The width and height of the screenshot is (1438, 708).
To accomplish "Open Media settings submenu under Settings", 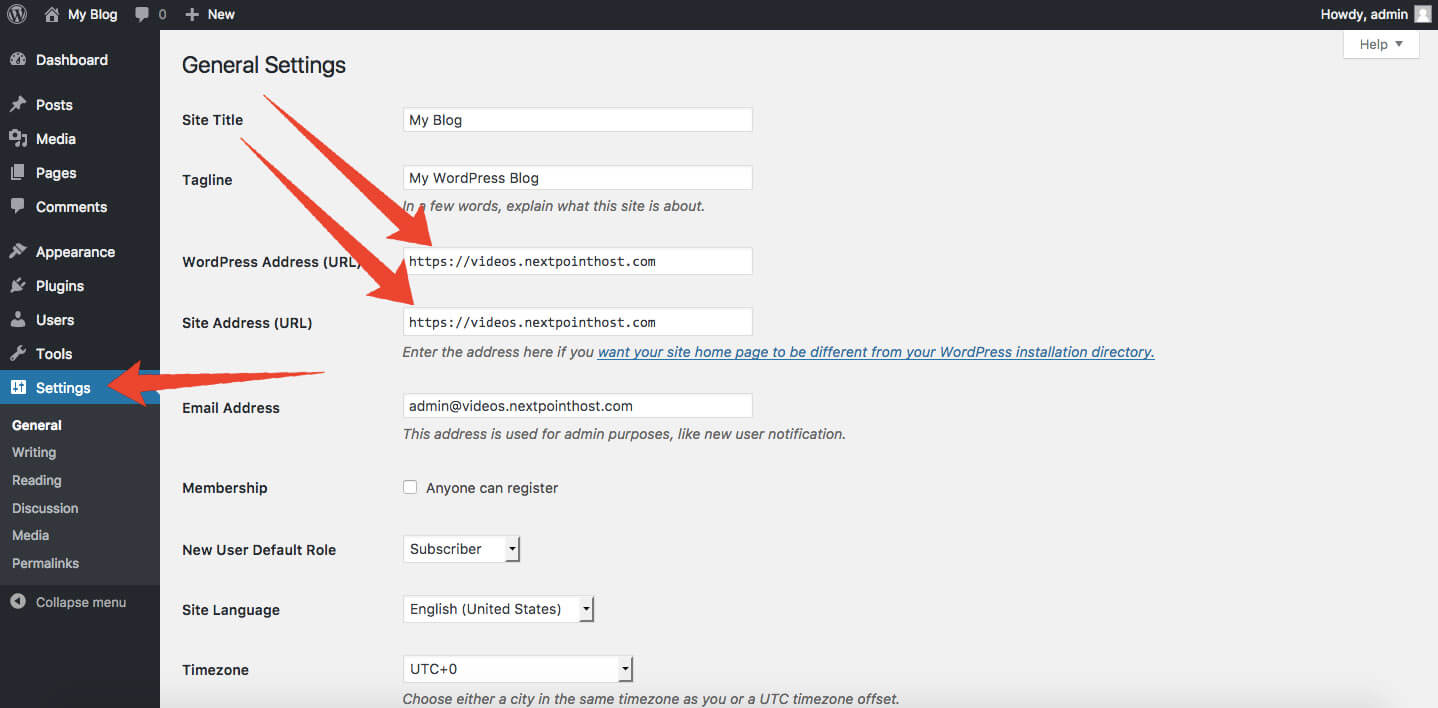I will coord(31,535).
